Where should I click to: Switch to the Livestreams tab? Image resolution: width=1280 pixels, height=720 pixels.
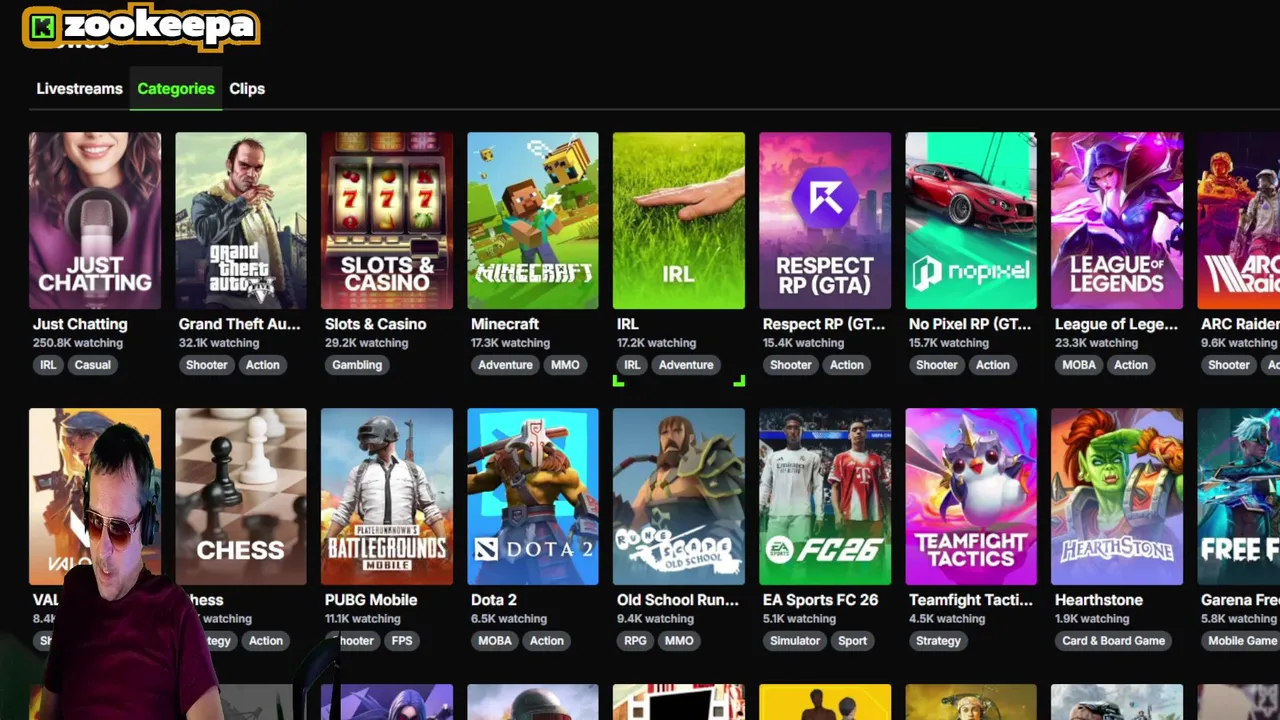(79, 89)
